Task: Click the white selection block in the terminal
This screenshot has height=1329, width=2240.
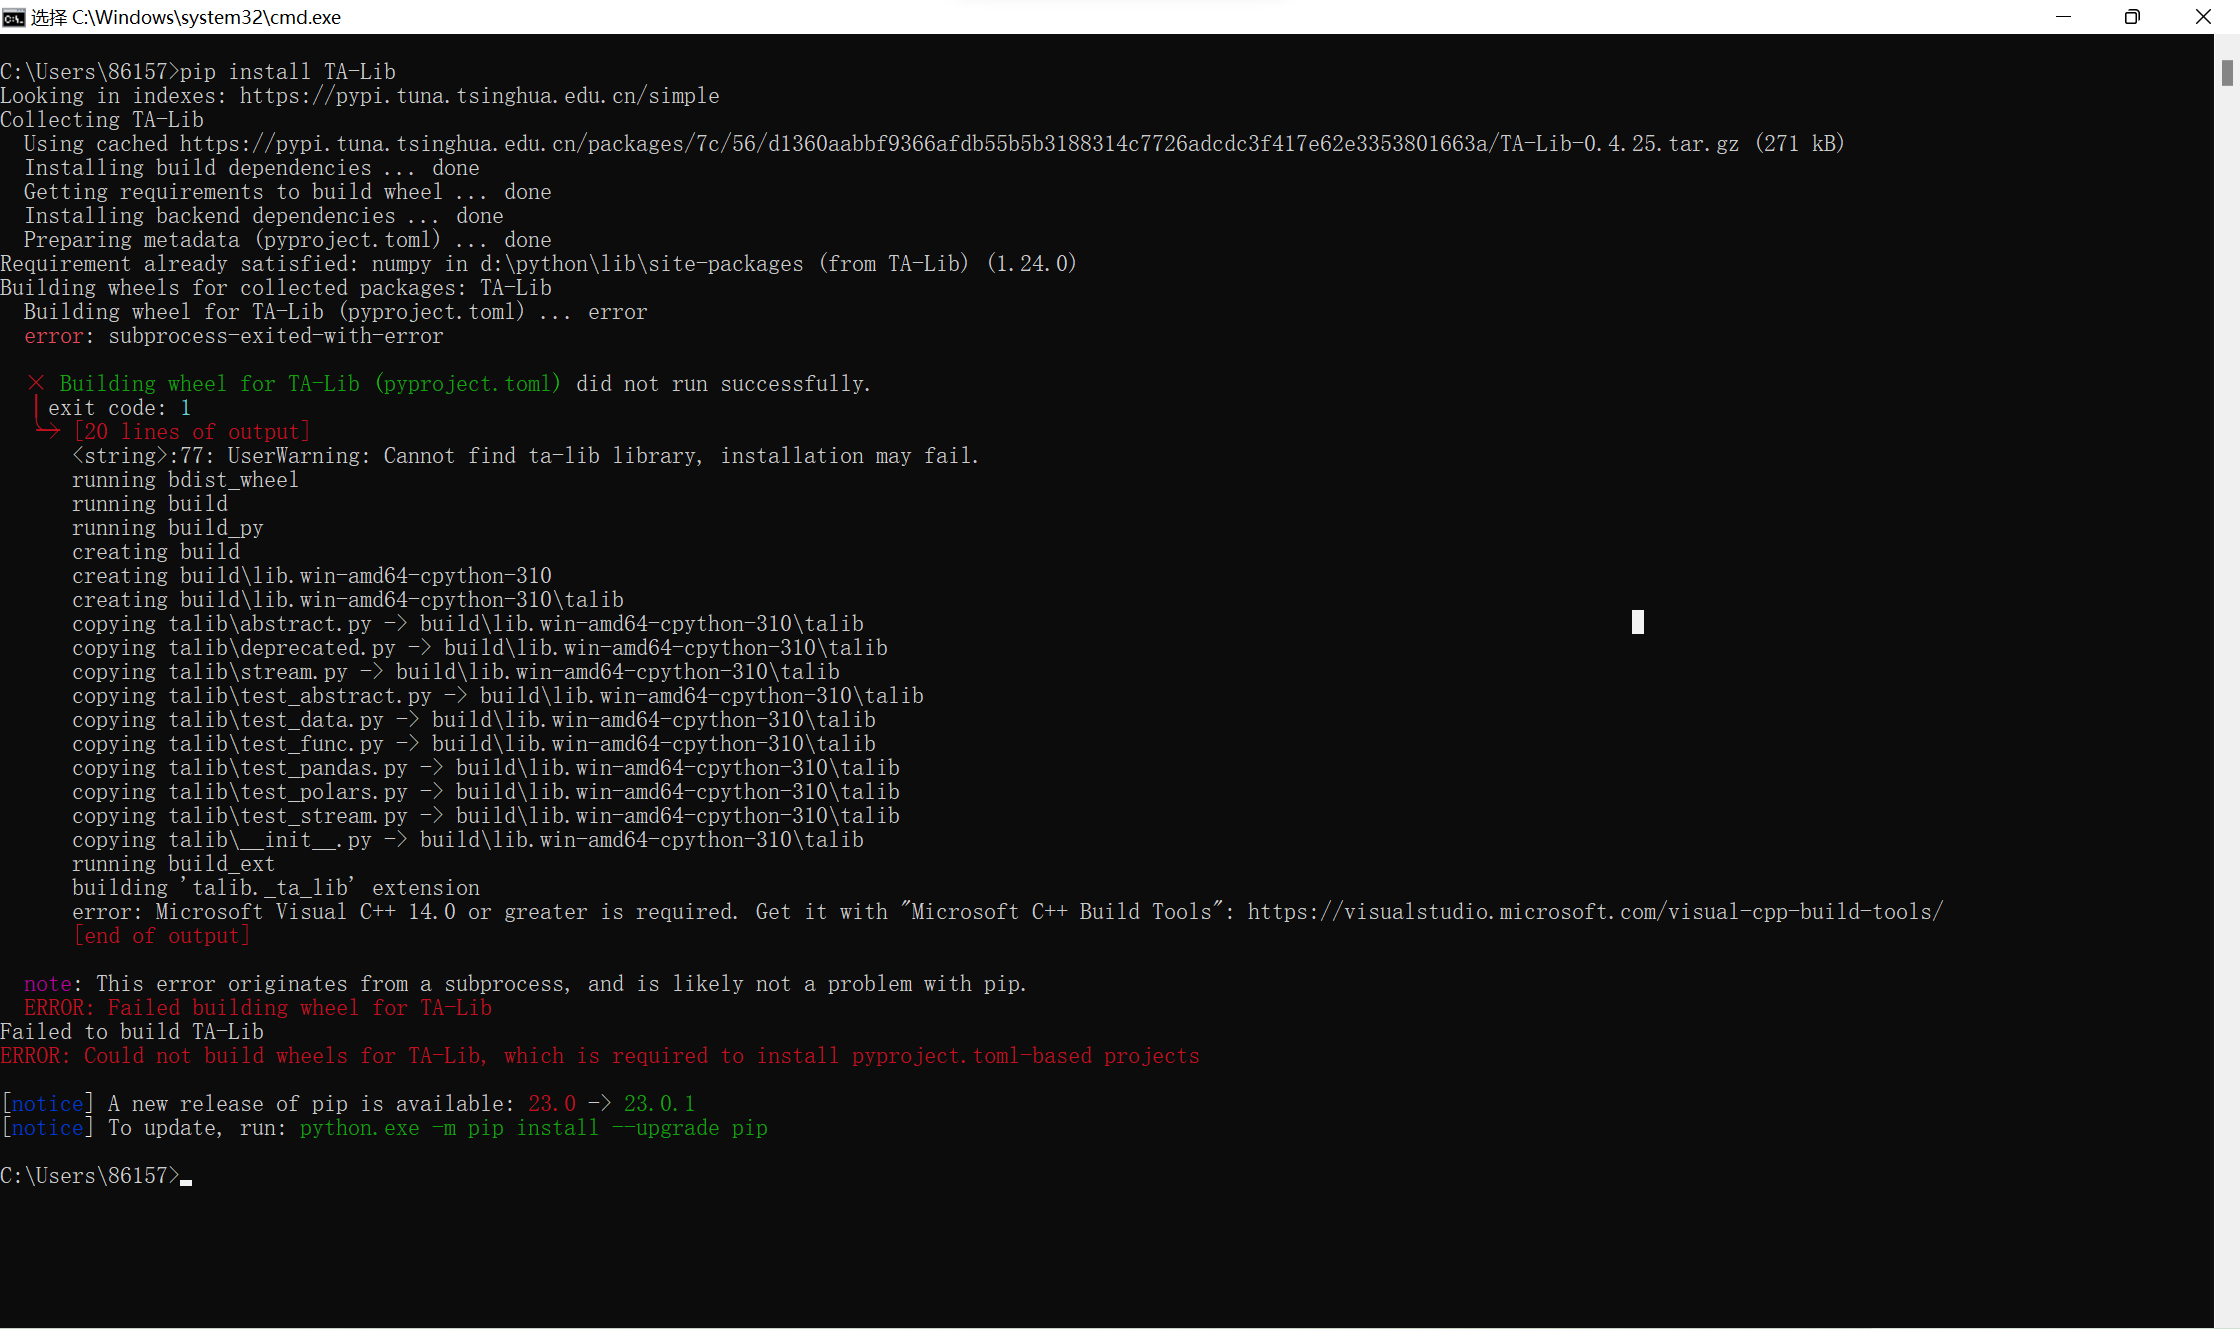Action: (1638, 622)
